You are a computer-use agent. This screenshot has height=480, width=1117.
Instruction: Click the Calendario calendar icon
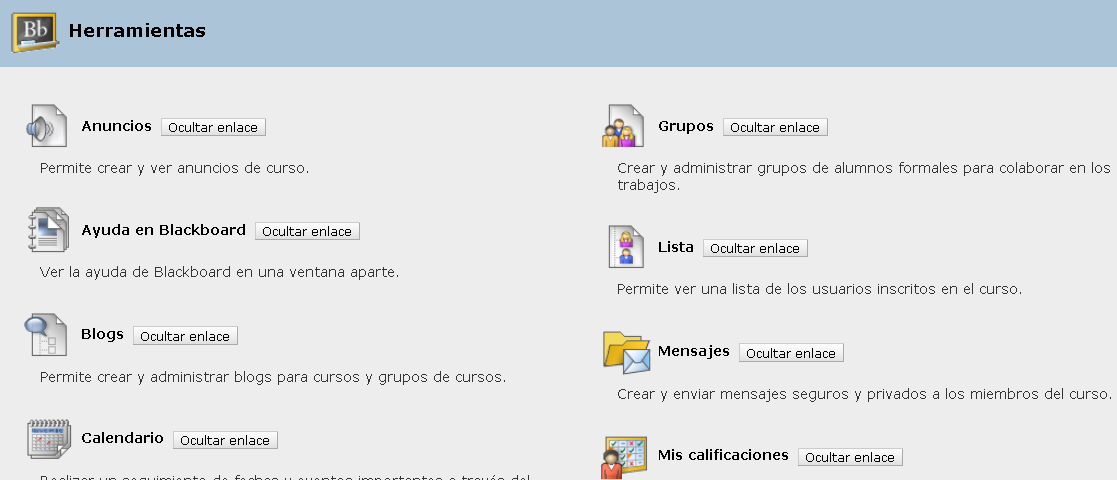(49, 439)
